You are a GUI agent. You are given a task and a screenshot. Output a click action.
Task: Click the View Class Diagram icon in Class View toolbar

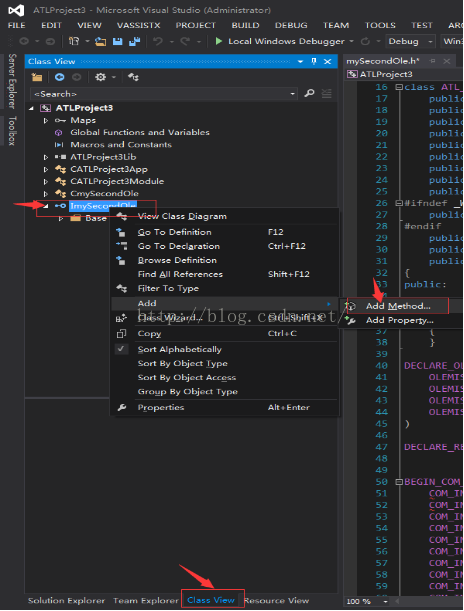click(x=133, y=77)
